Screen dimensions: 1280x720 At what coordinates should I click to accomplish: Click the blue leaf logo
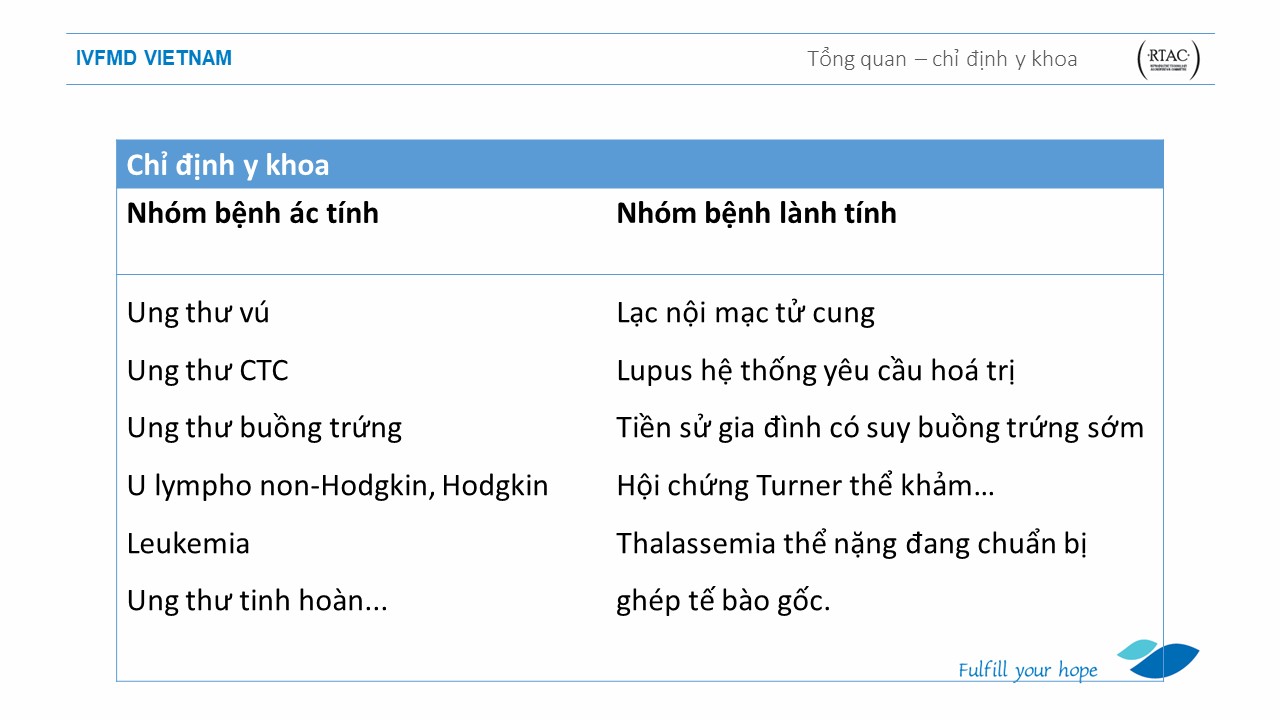coord(1160,659)
